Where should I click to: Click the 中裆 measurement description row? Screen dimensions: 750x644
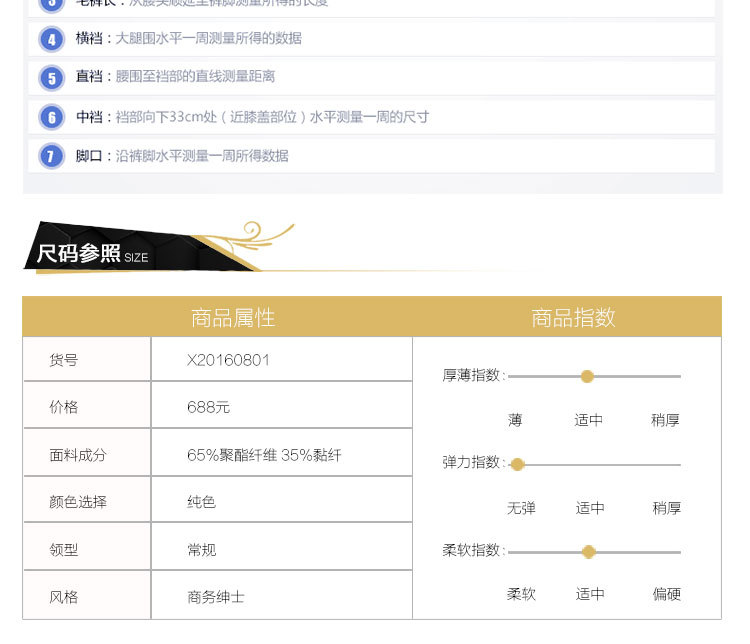[372, 117]
